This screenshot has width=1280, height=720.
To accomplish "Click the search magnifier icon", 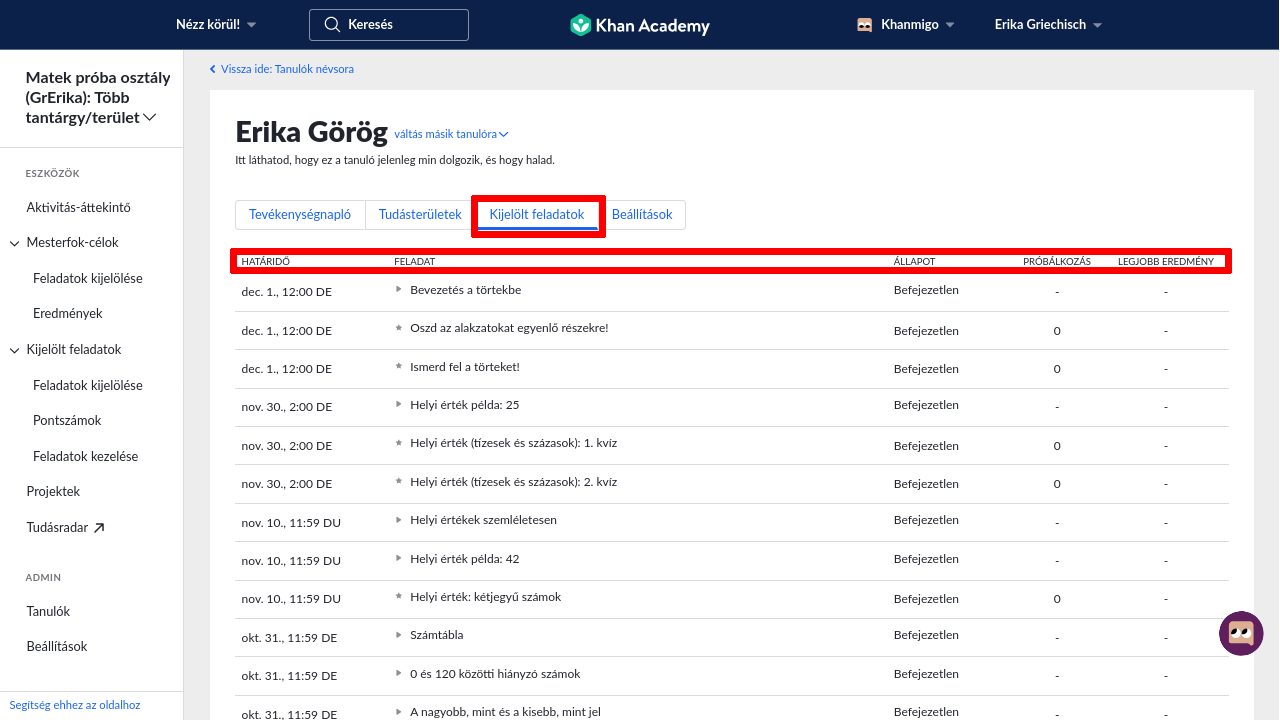I will pyautogui.click(x=332, y=25).
